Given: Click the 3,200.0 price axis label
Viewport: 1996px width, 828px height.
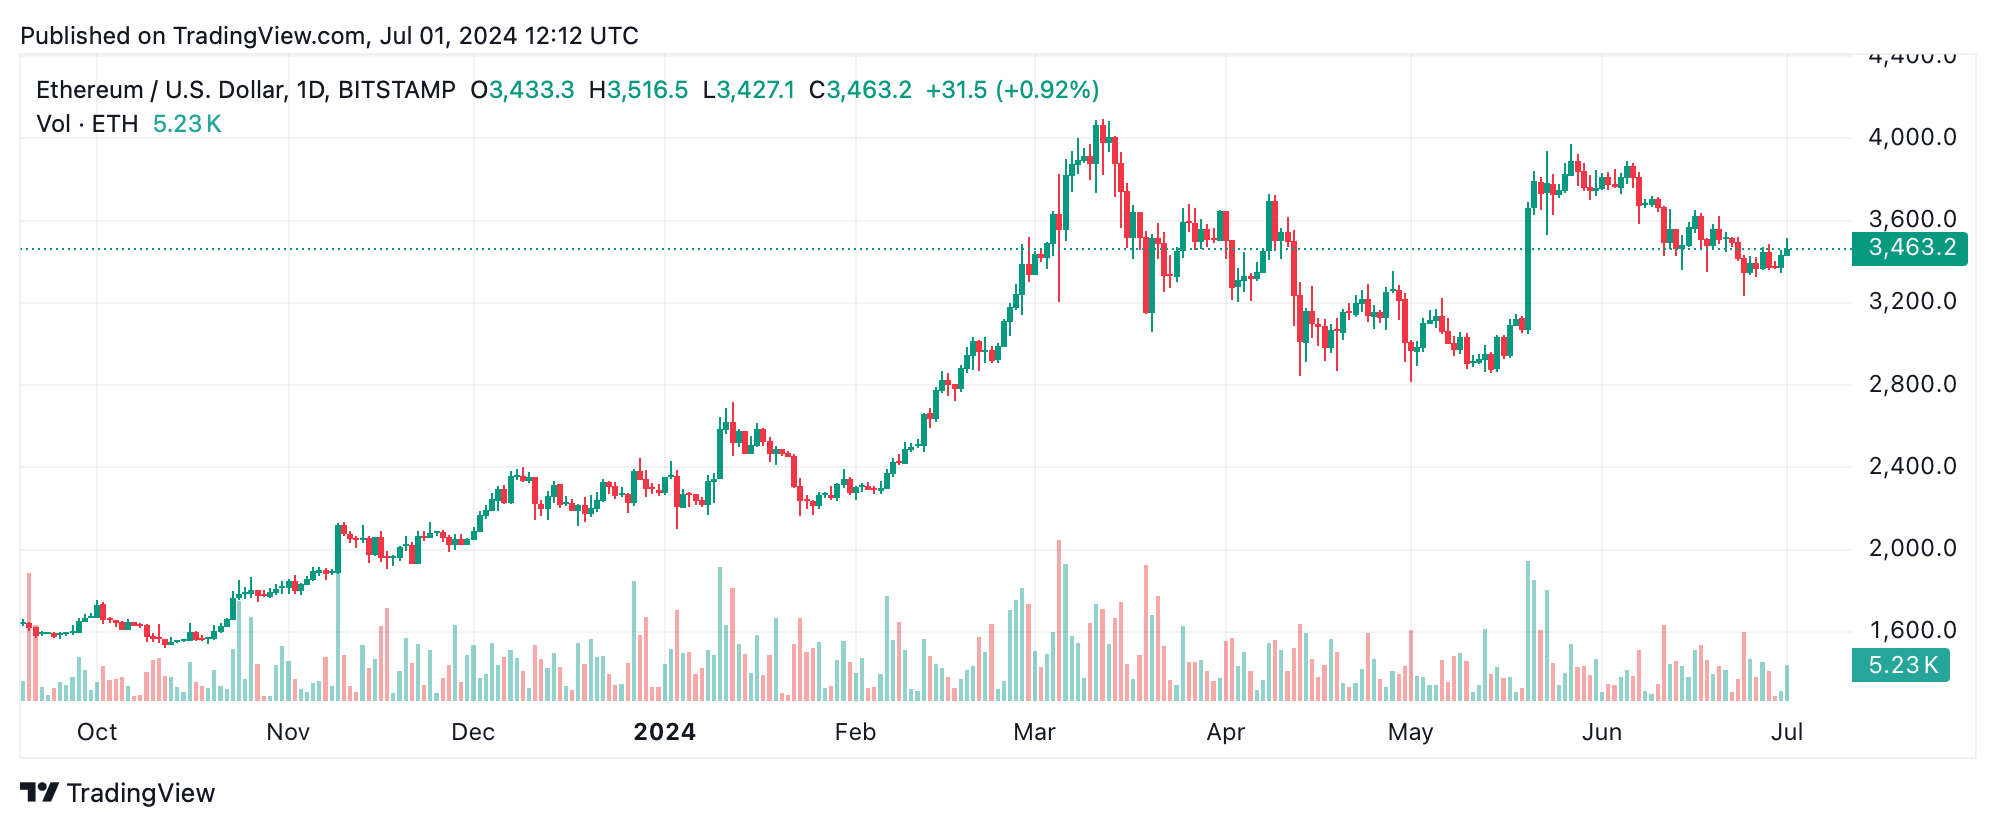Looking at the screenshot, I should pos(1912,302).
